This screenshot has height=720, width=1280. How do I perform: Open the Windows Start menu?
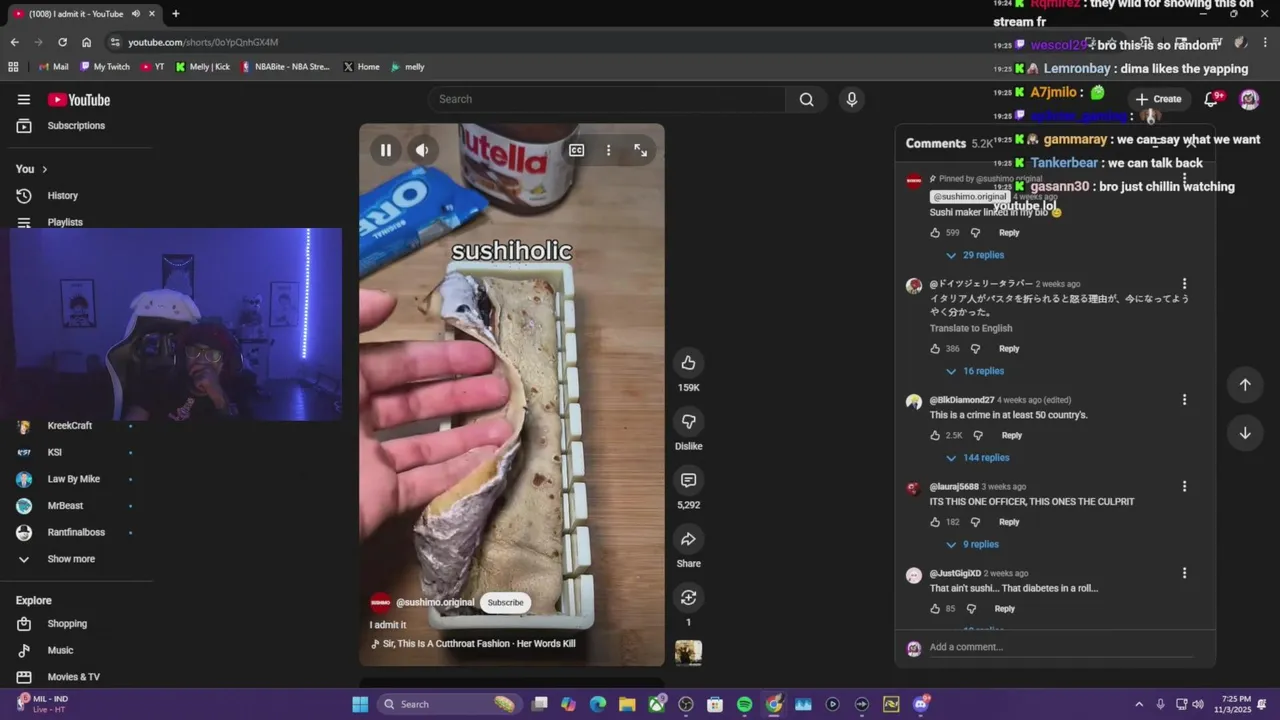coord(360,704)
